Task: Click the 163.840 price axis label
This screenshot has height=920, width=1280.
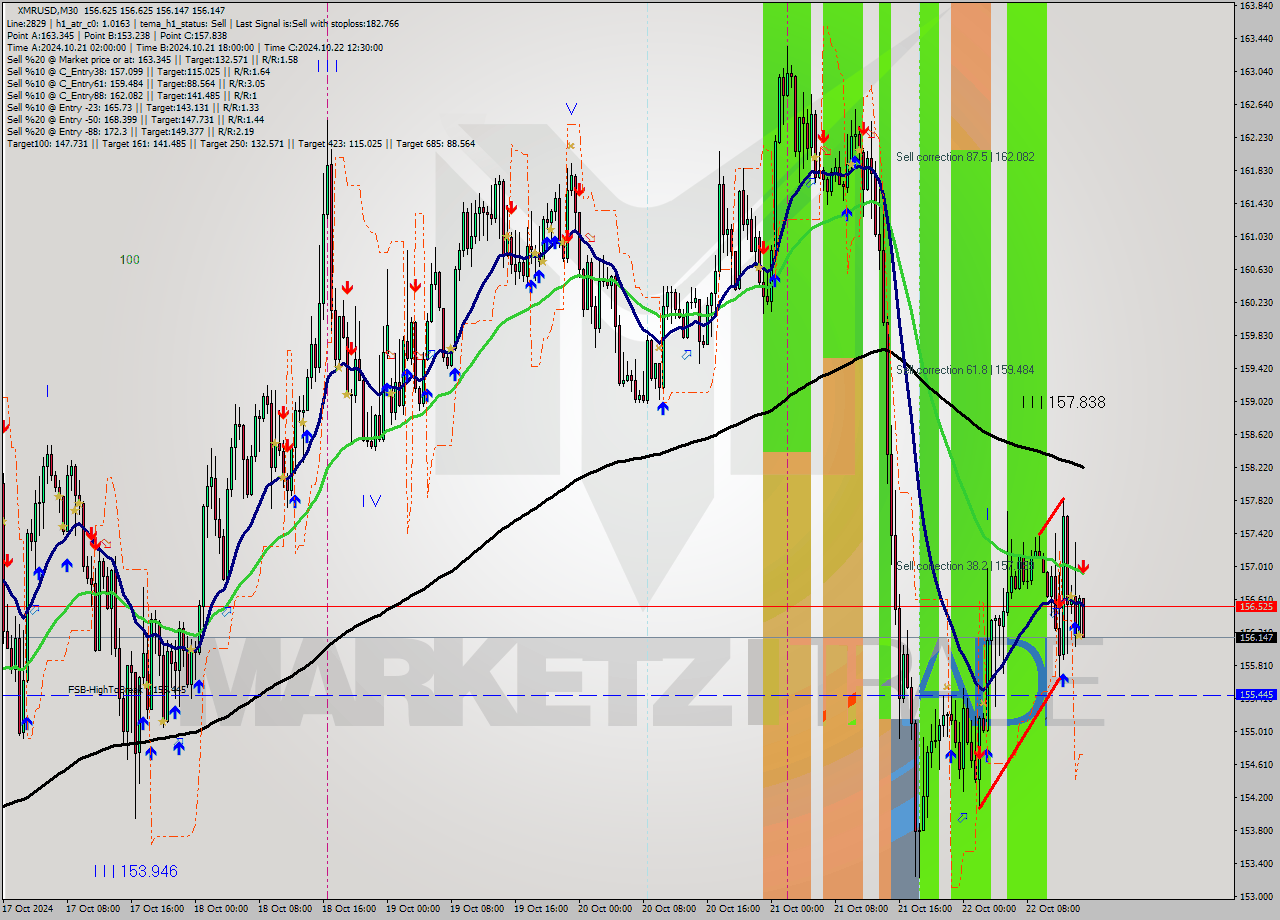Action: coord(1256,6)
